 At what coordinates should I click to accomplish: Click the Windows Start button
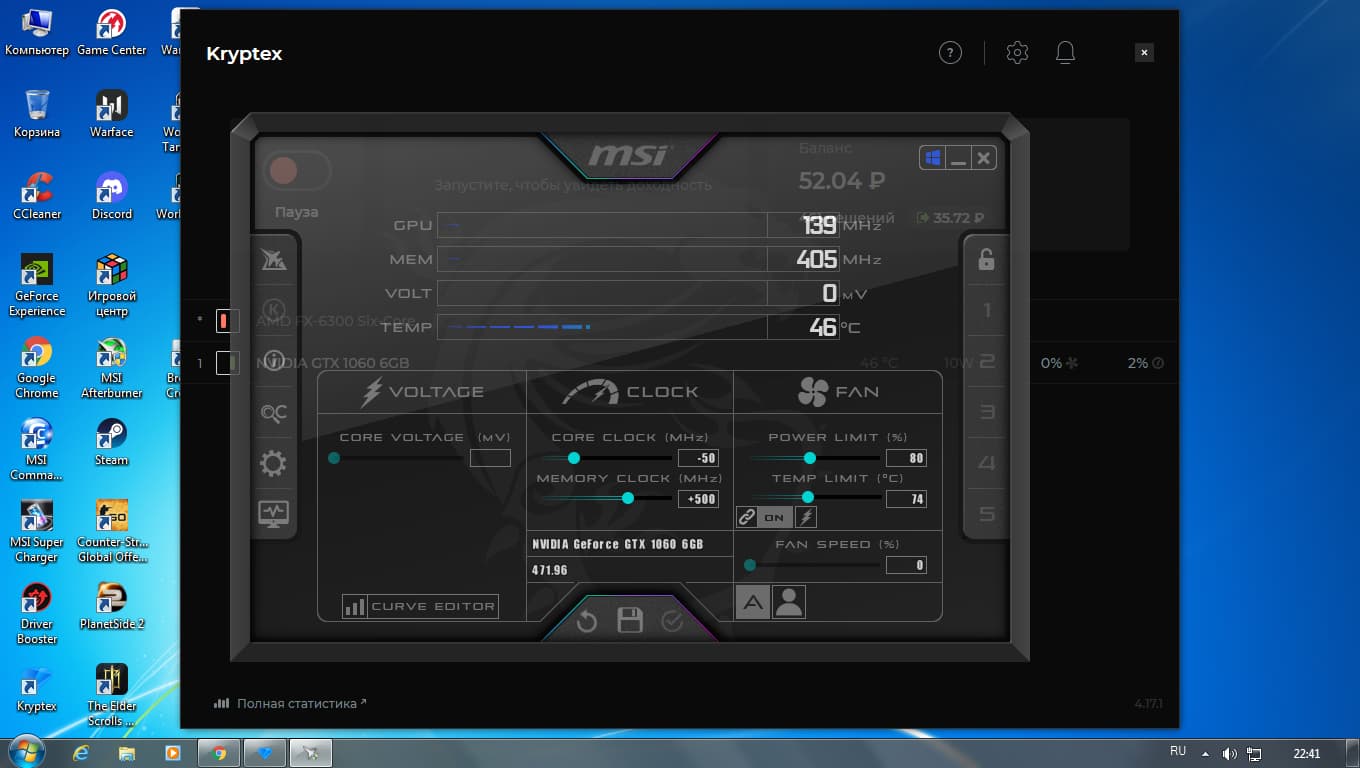(x=26, y=752)
